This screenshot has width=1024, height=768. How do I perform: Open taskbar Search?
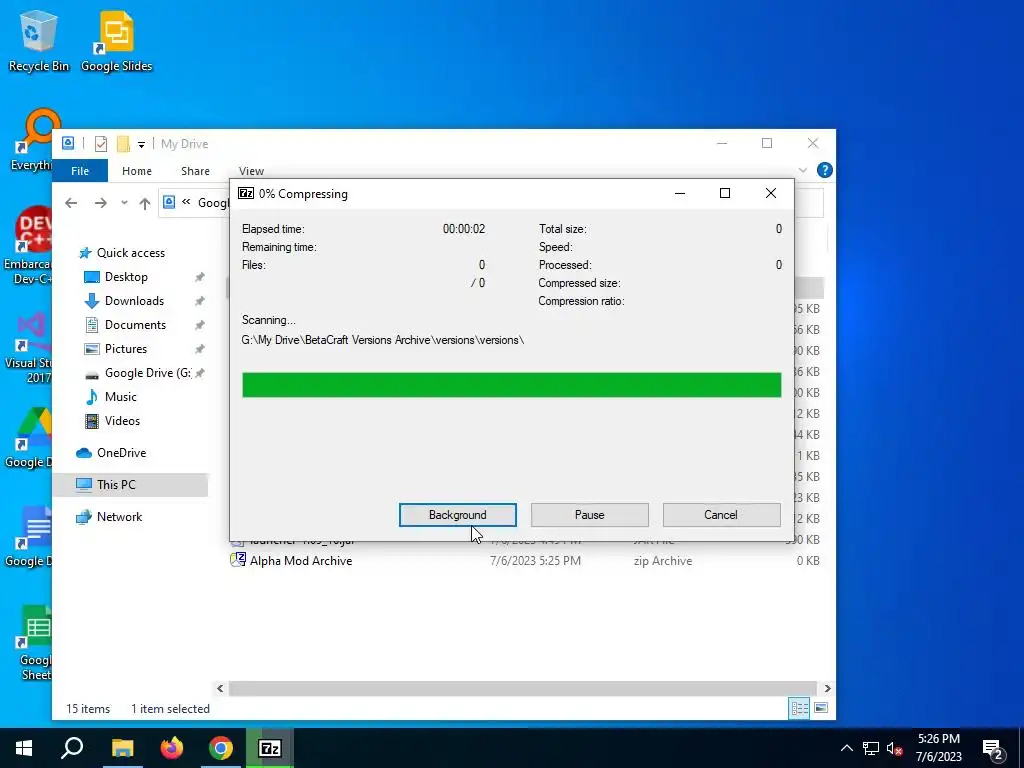click(72, 748)
